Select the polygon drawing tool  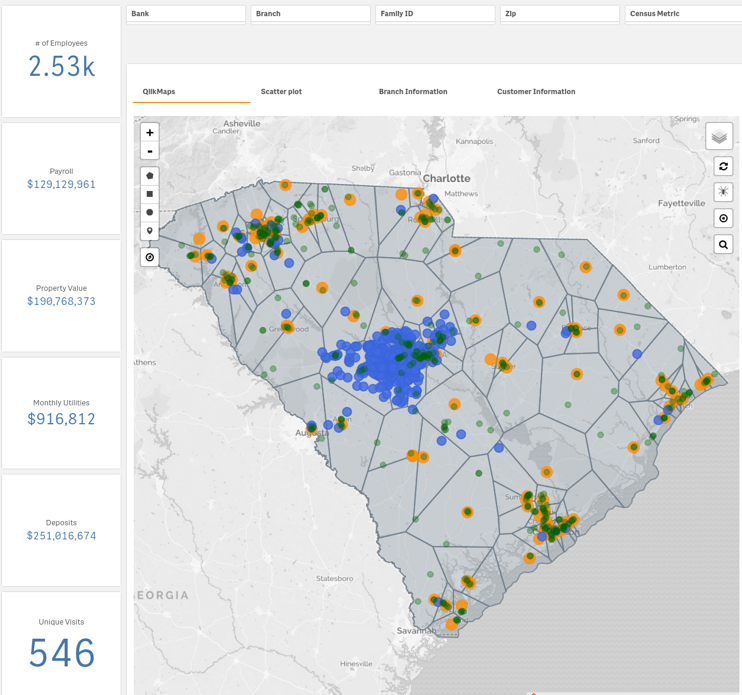[x=150, y=176]
